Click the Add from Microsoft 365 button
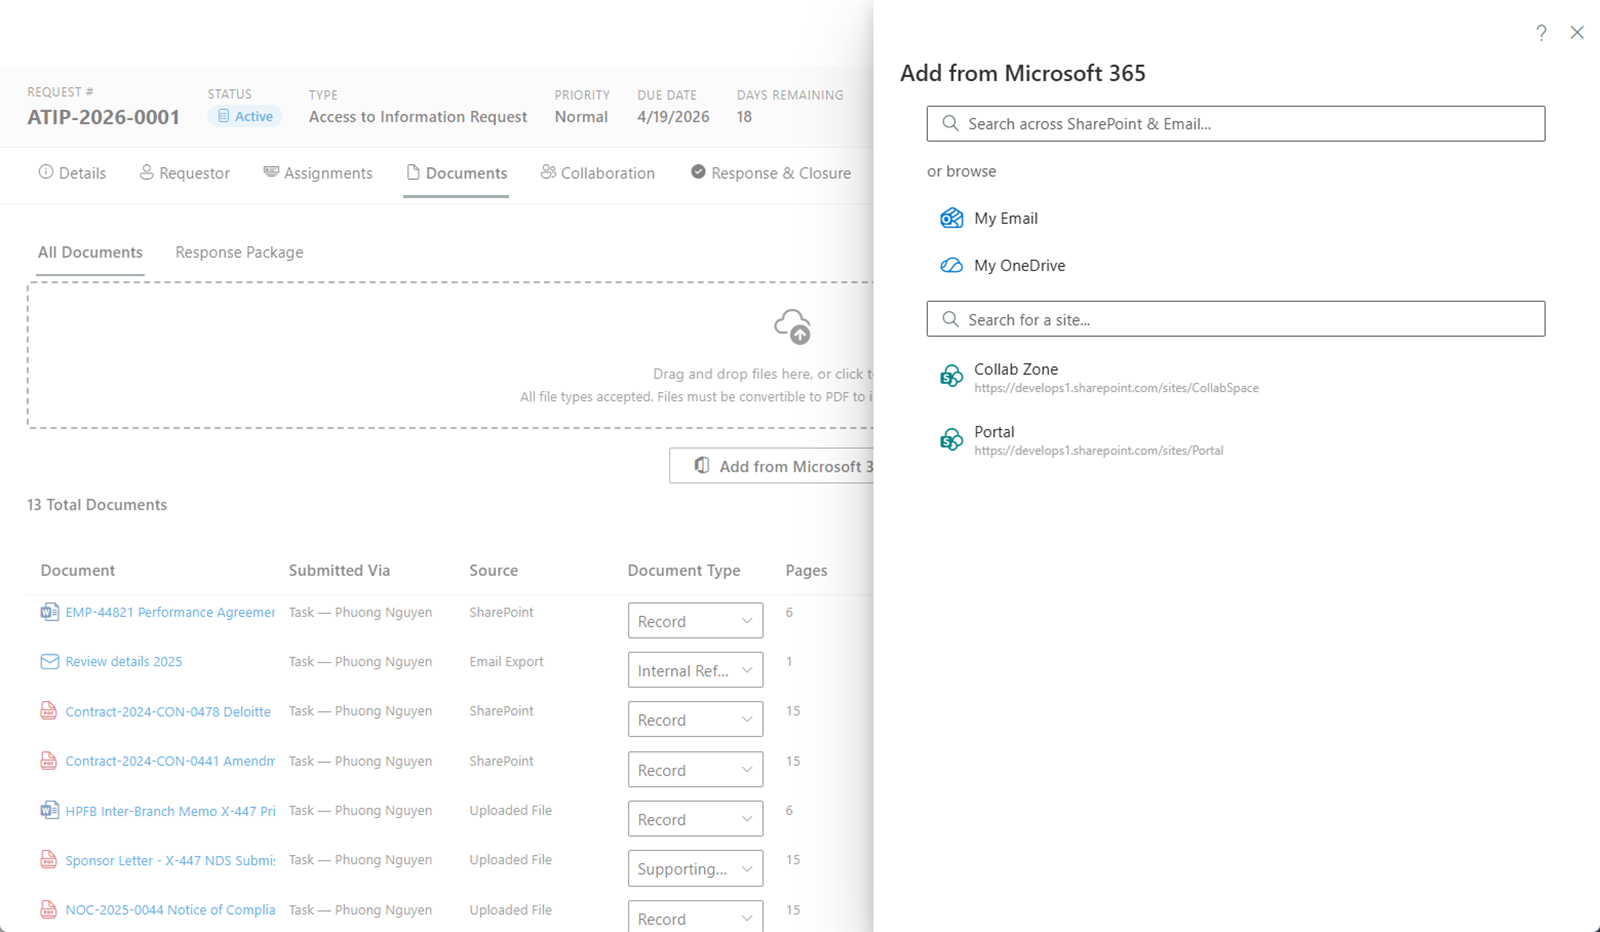 point(790,466)
